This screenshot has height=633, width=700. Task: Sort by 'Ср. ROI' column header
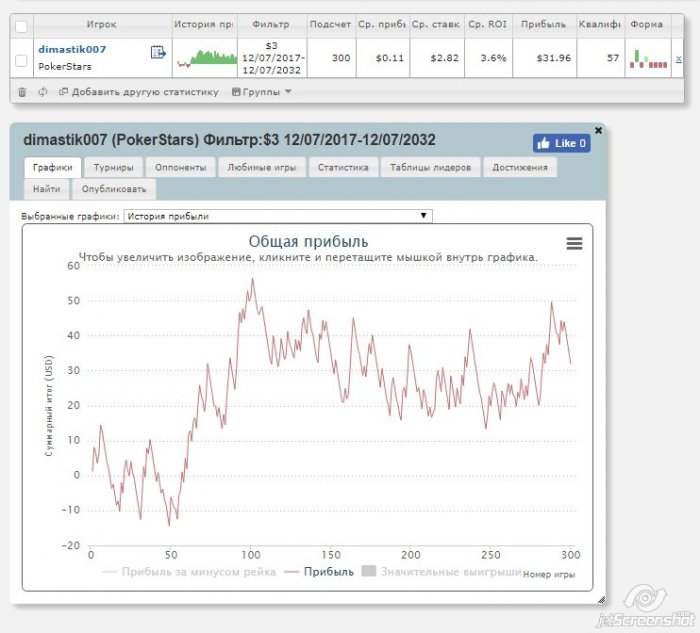(488, 25)
